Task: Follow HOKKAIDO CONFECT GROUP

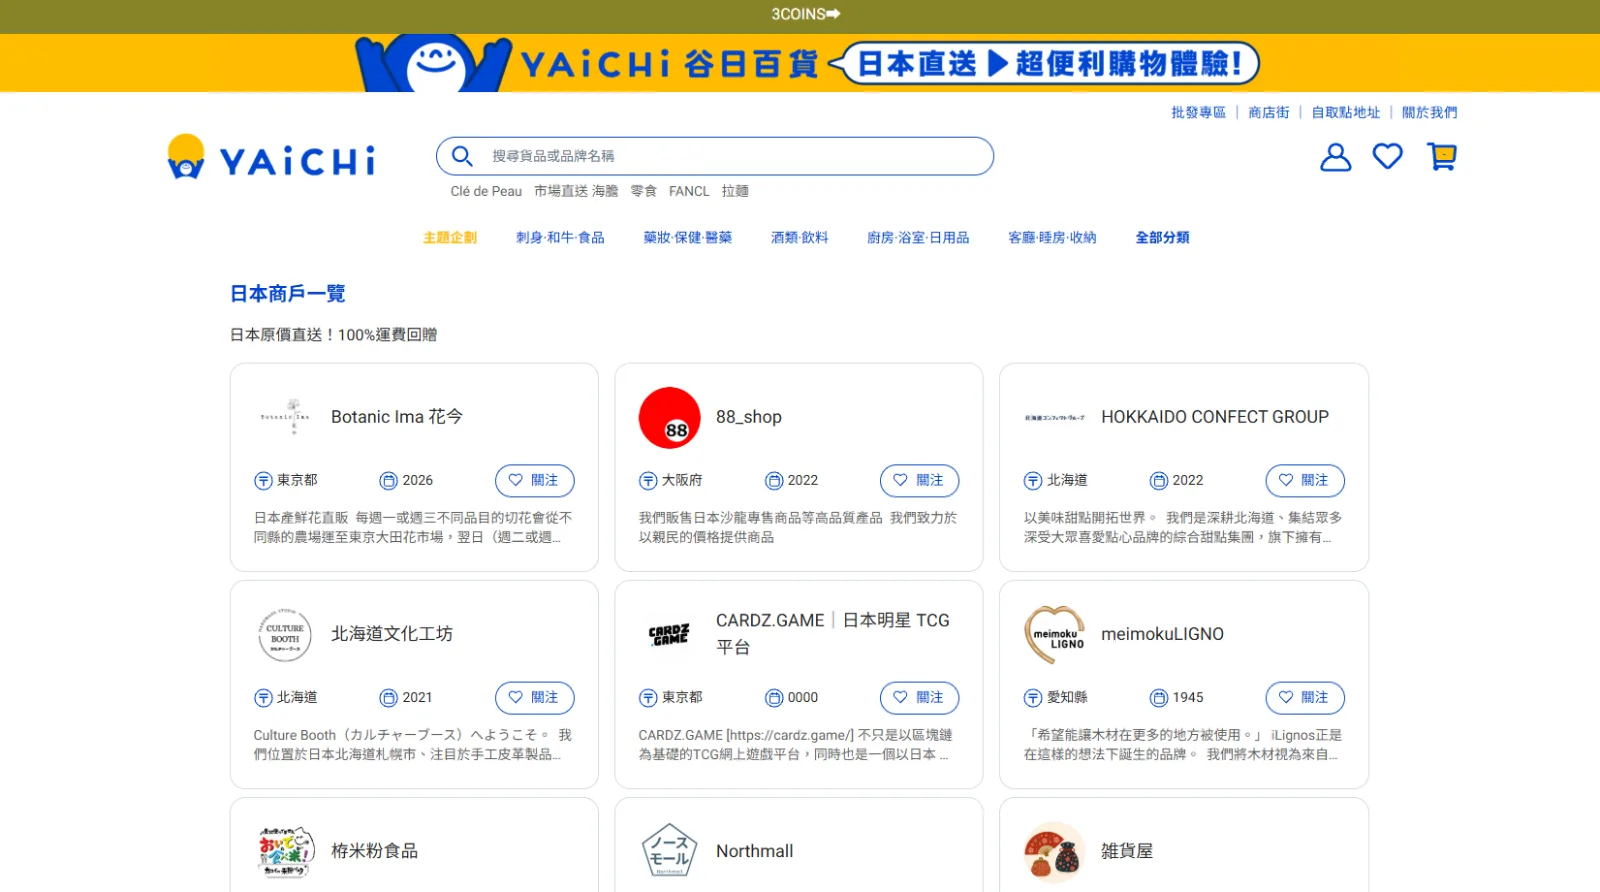Action: [1305, 481]
